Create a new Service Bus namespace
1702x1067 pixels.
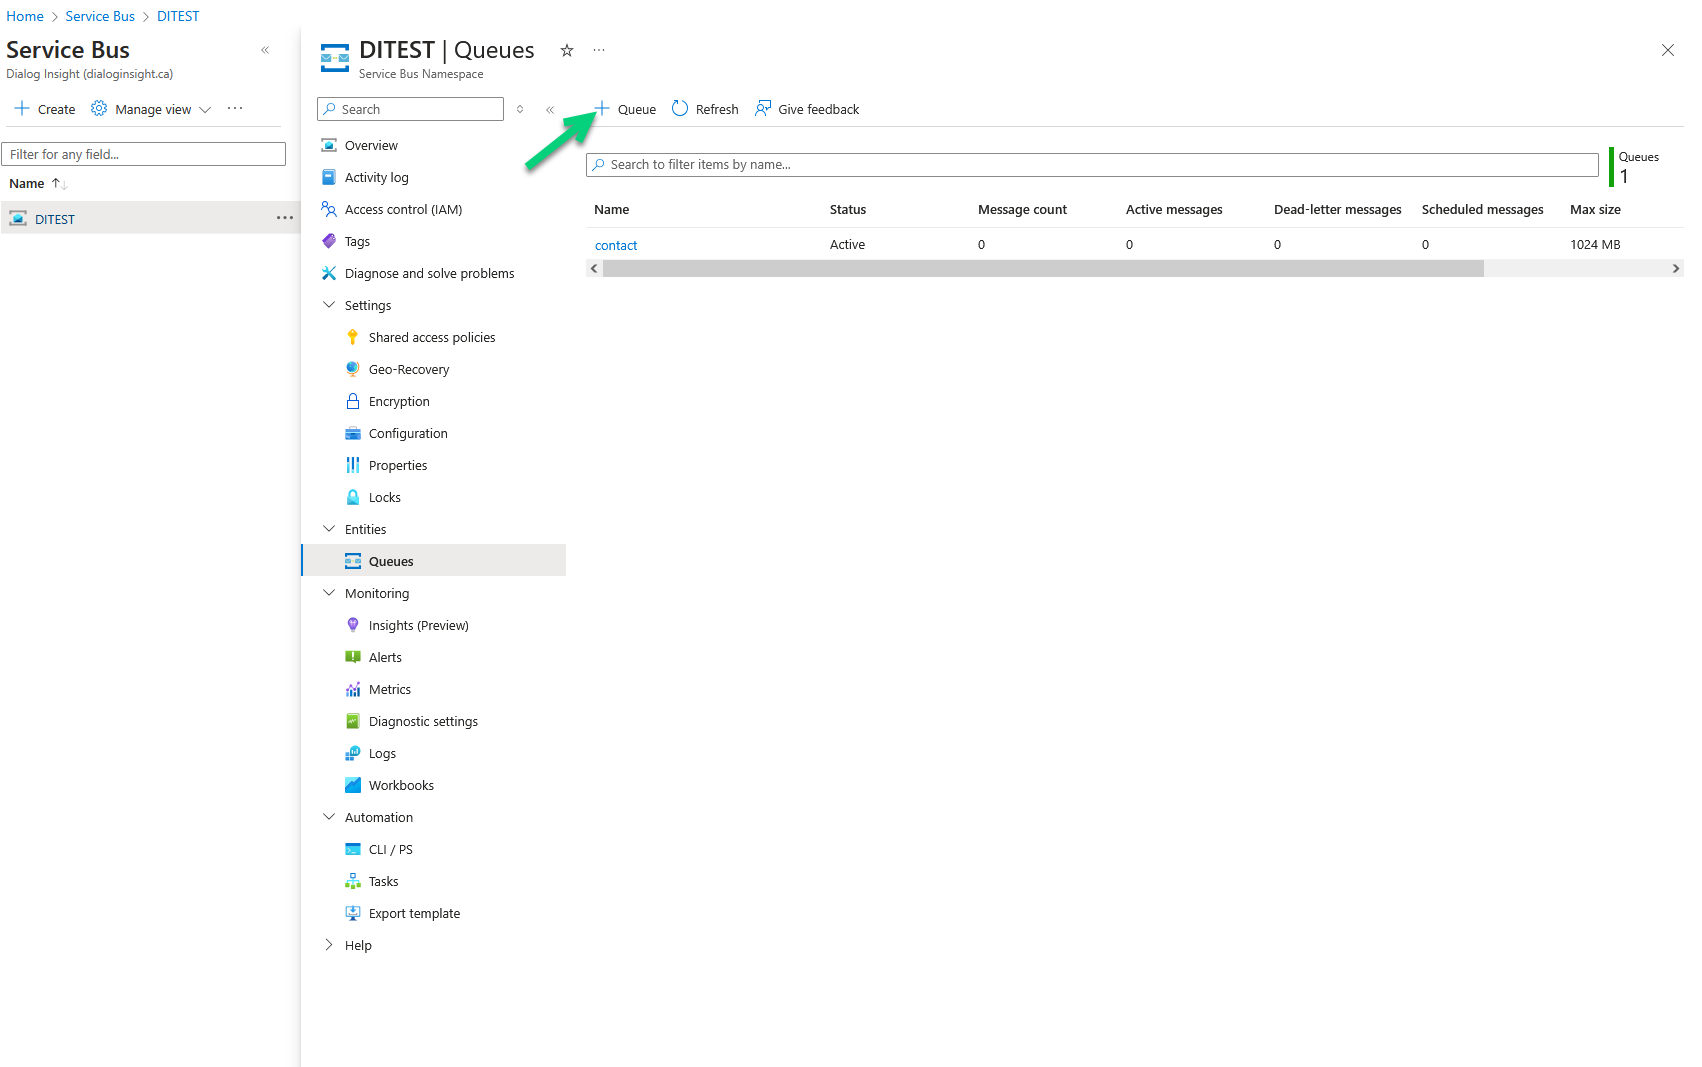pos(45,109)
